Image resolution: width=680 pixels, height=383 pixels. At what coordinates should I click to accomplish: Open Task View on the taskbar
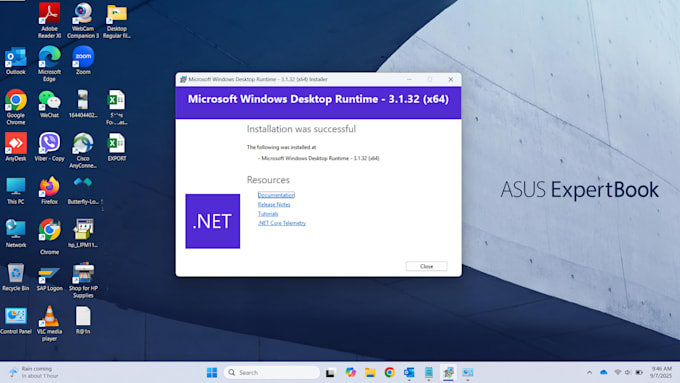coord(330,373)
